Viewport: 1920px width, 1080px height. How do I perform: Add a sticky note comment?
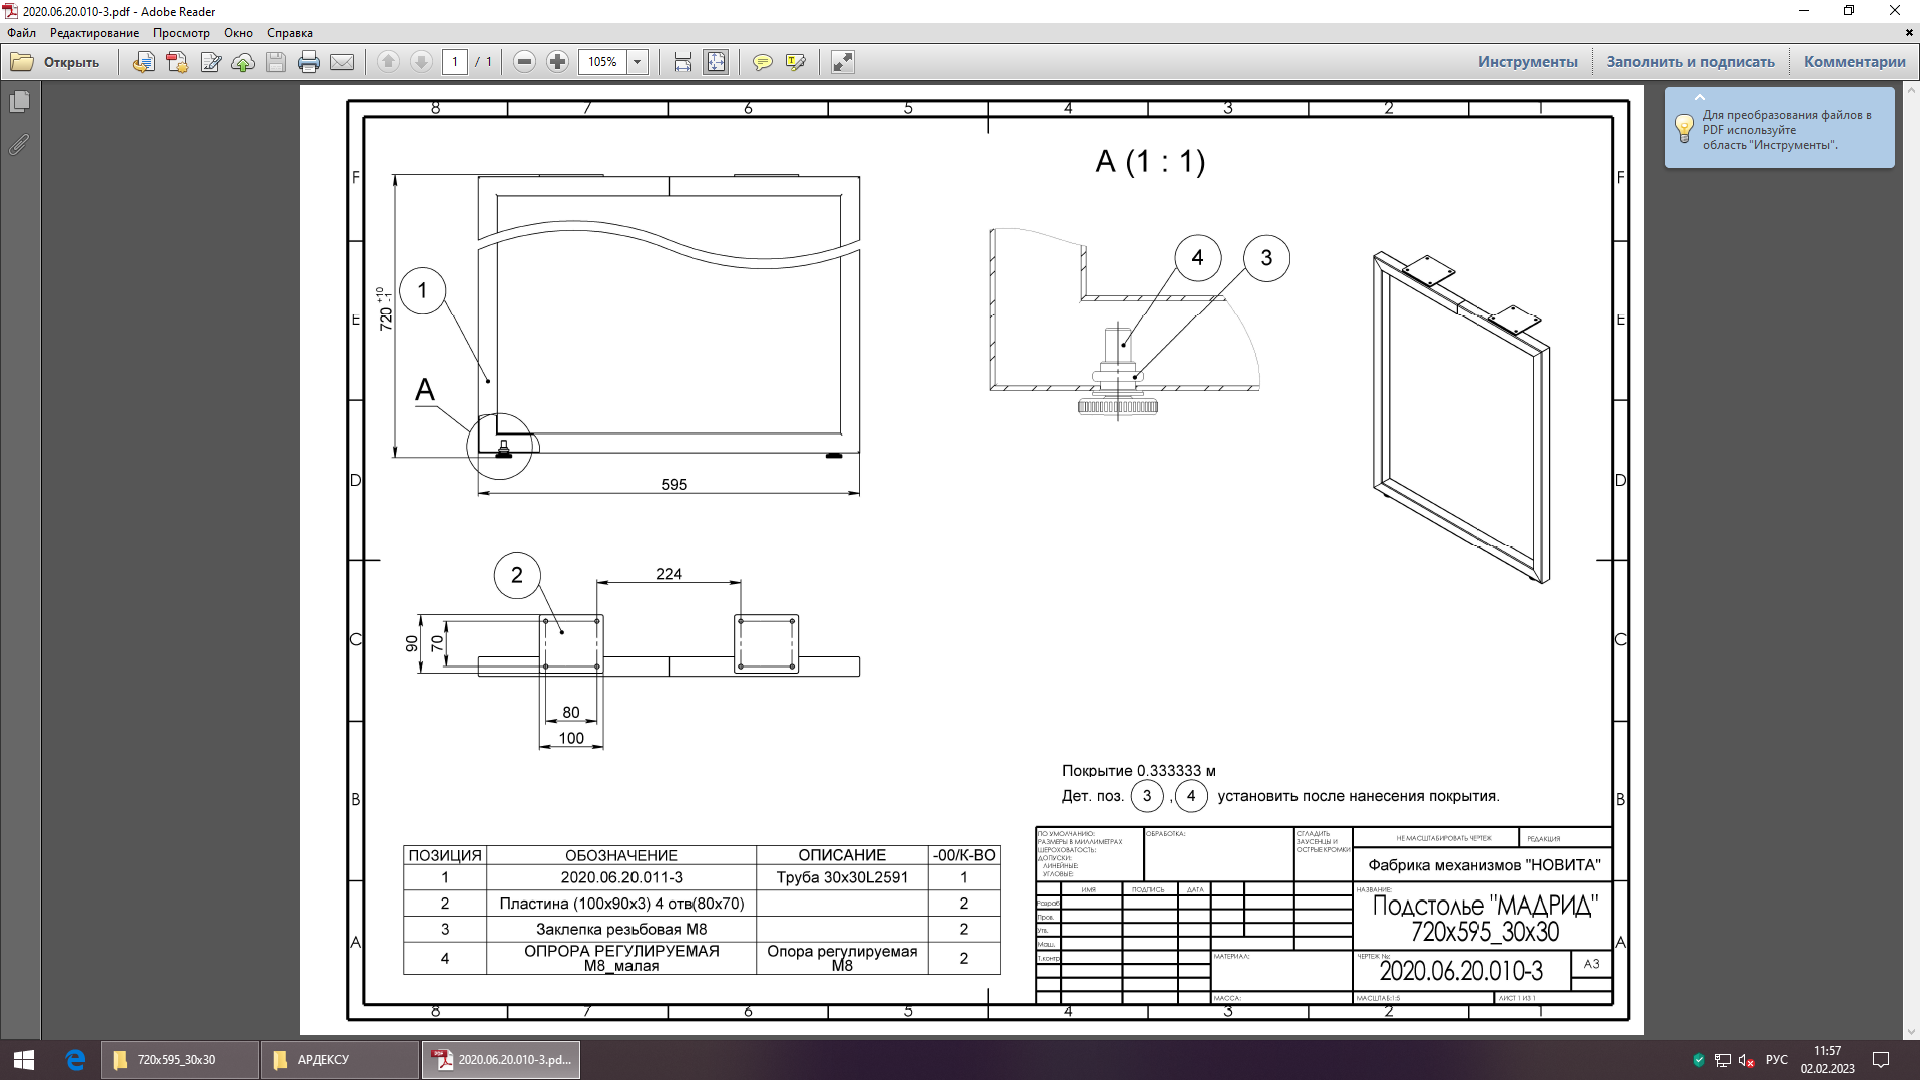(x=762, y=62)
